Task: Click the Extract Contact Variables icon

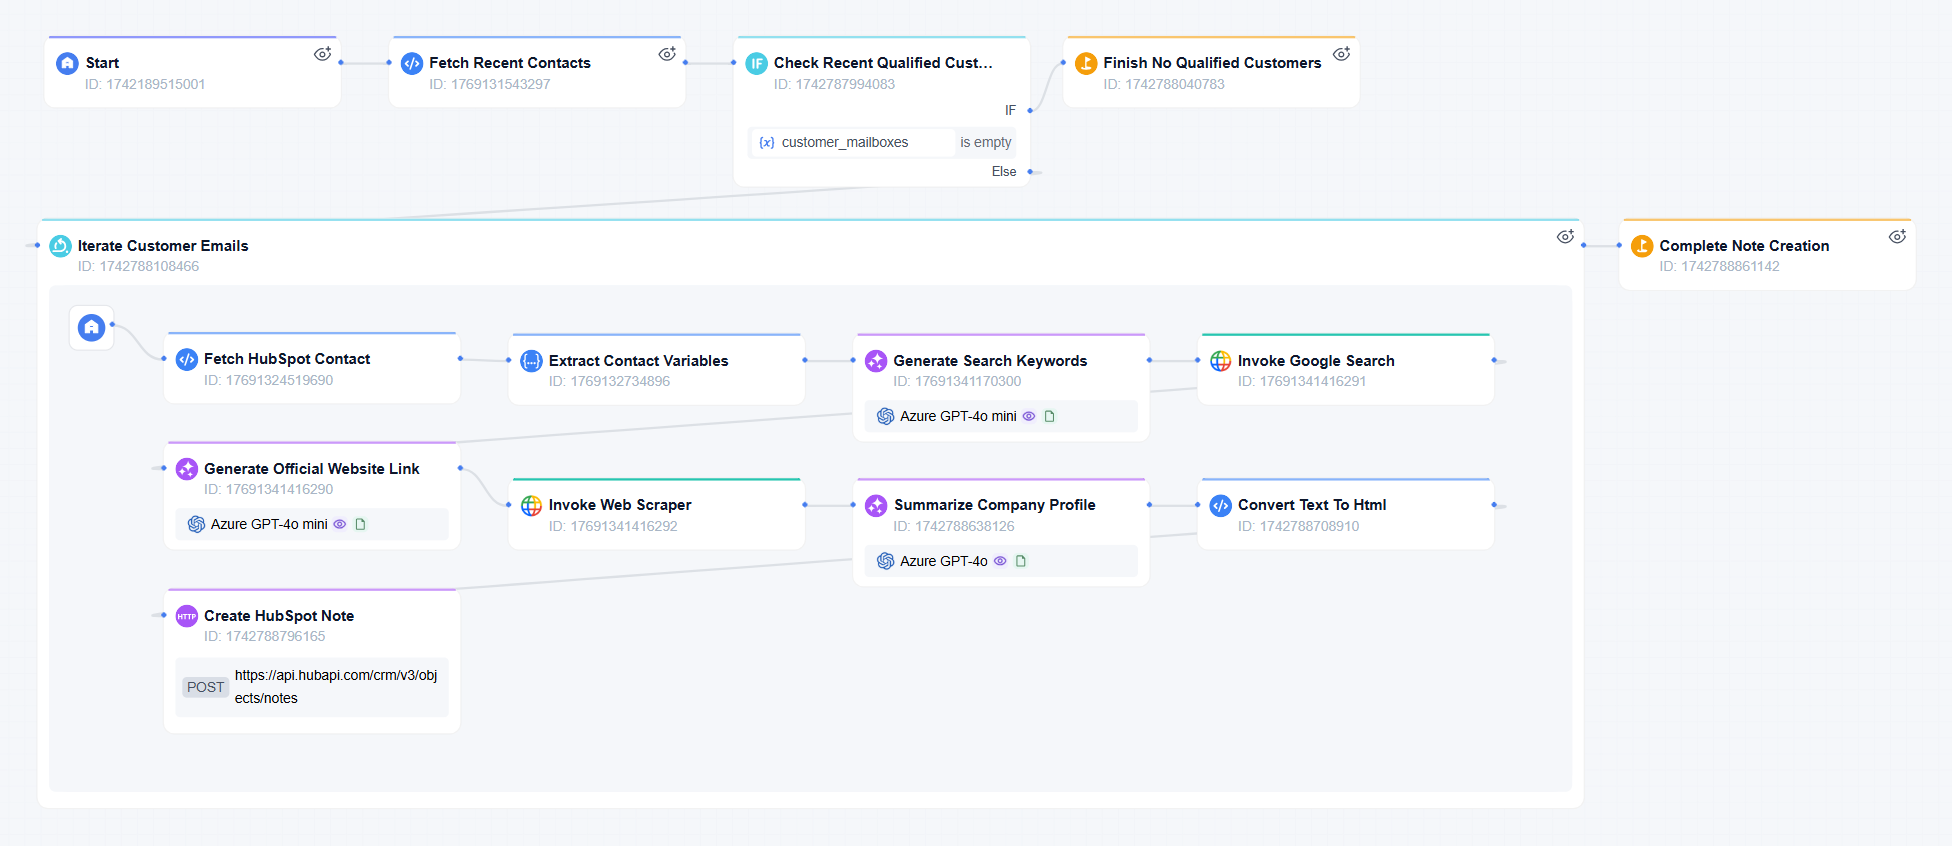Action: click(x=531, y=361)
